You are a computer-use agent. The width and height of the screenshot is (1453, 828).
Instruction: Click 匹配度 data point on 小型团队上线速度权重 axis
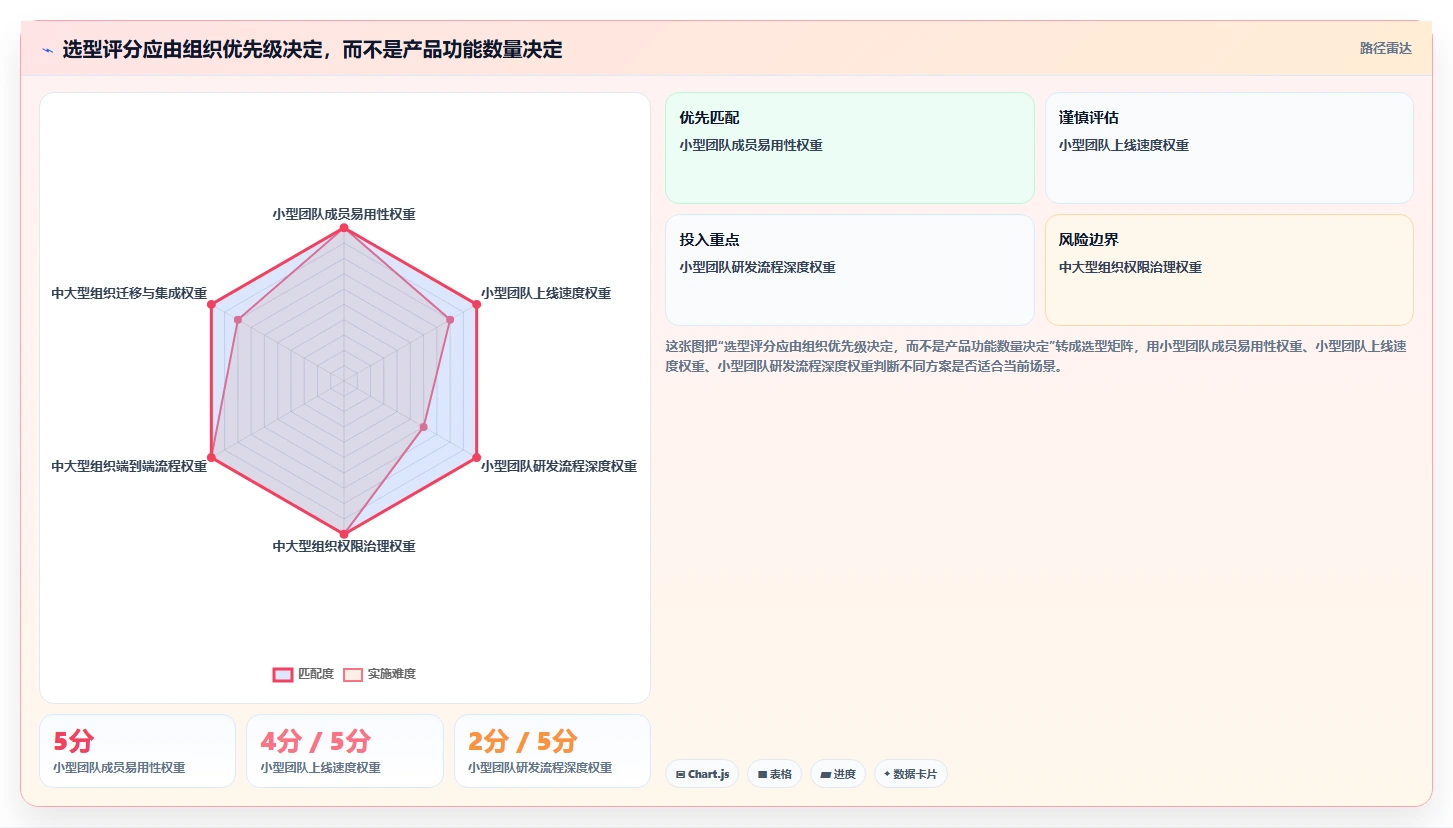click(476, 304)
